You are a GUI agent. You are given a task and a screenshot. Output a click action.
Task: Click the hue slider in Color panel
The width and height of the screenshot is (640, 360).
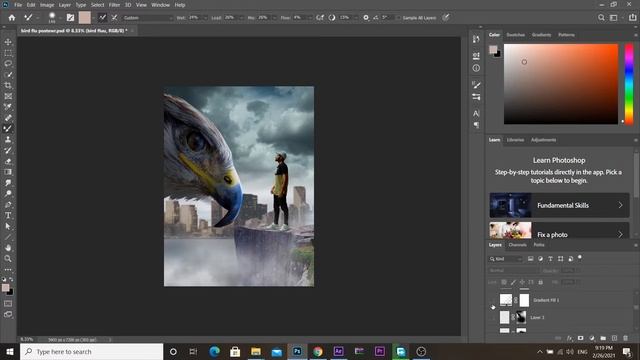pos(629,84)
